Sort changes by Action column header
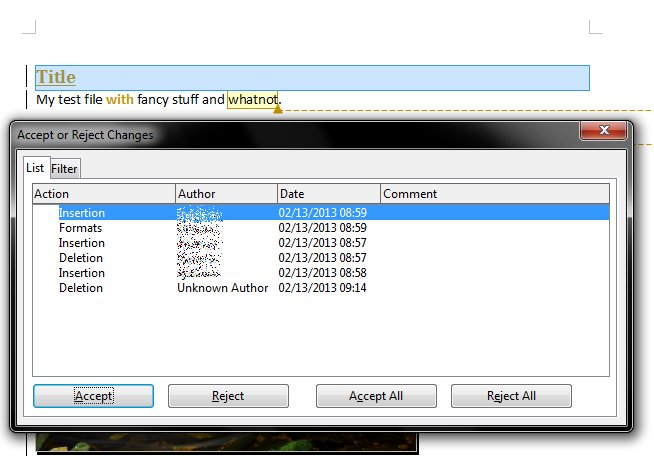 coord(104,193)
